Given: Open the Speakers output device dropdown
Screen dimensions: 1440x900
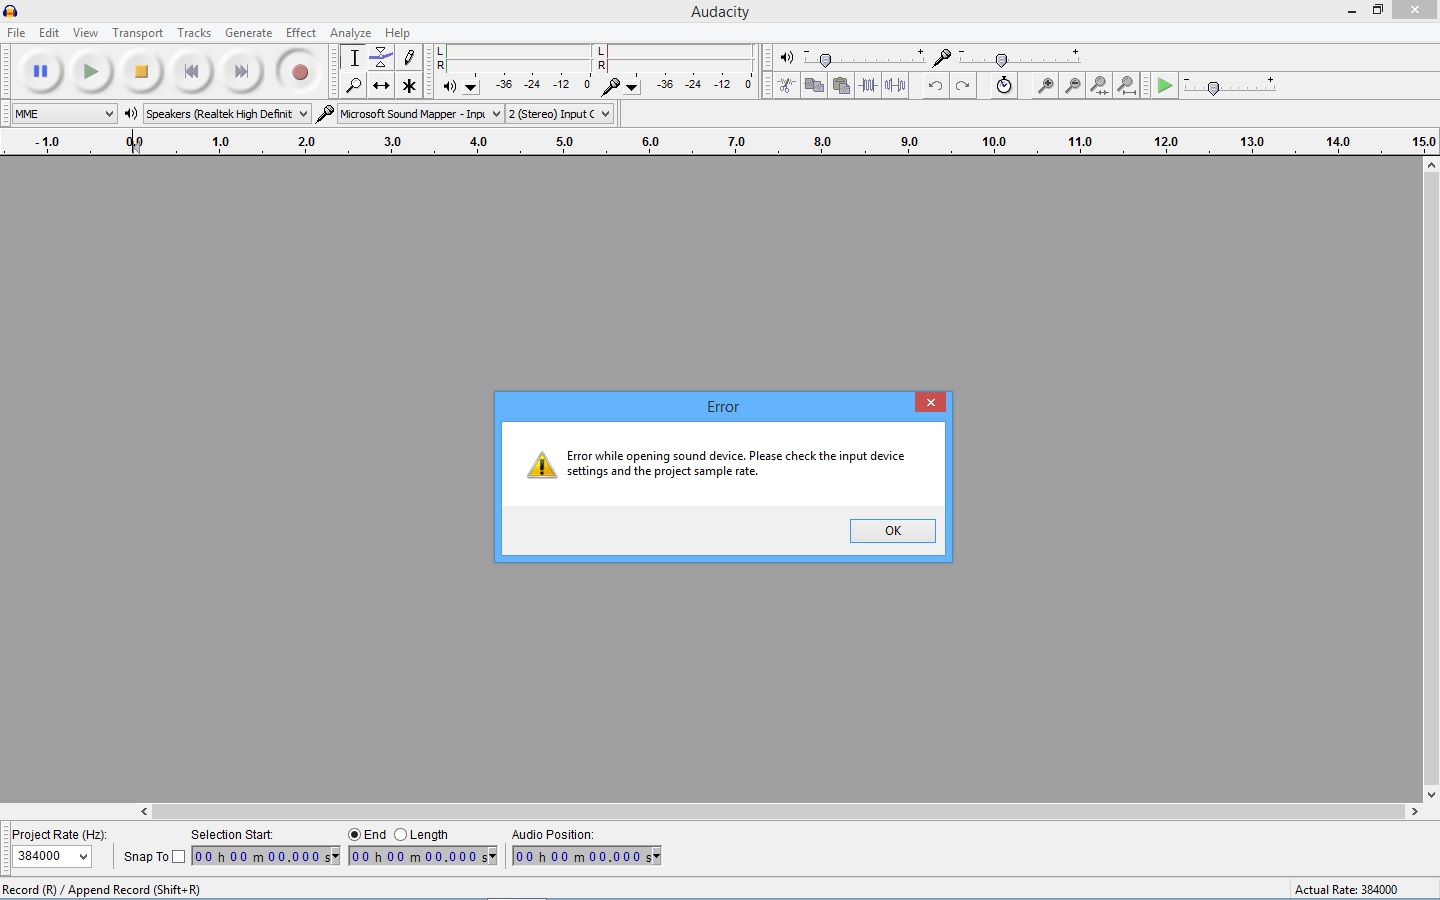Looking at the screenshot, I should 227,114.
